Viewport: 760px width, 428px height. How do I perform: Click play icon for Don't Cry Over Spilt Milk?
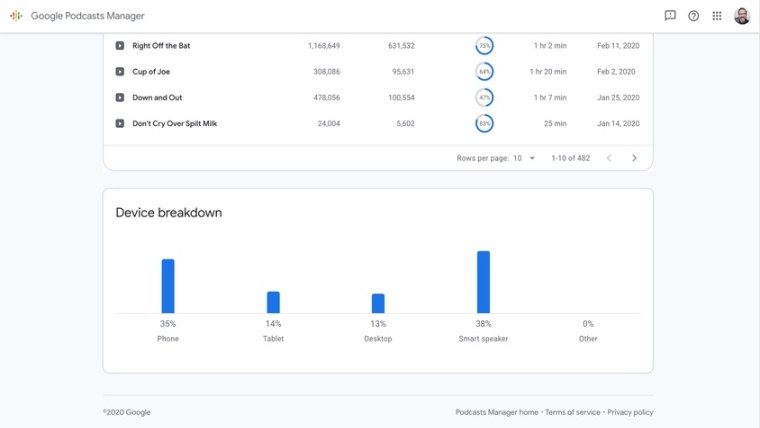point(120,124)
